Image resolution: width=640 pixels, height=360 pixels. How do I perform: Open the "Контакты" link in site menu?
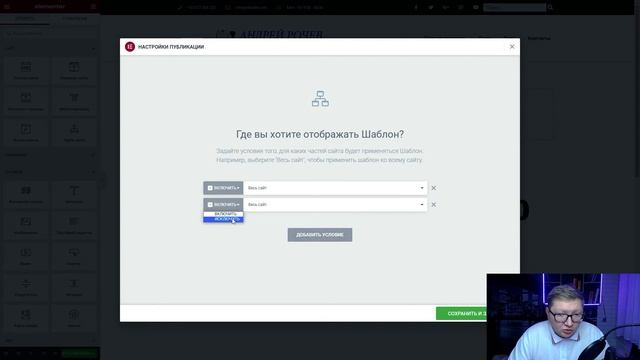tap(539, 38)
